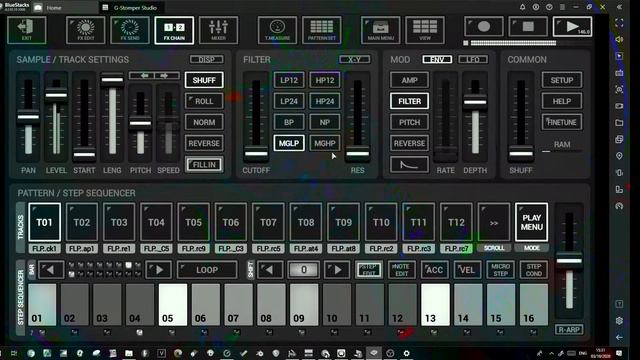Screen dimensions: 640x360
Task: Toggle FINETUNE mode
Action: pos(562,122)
